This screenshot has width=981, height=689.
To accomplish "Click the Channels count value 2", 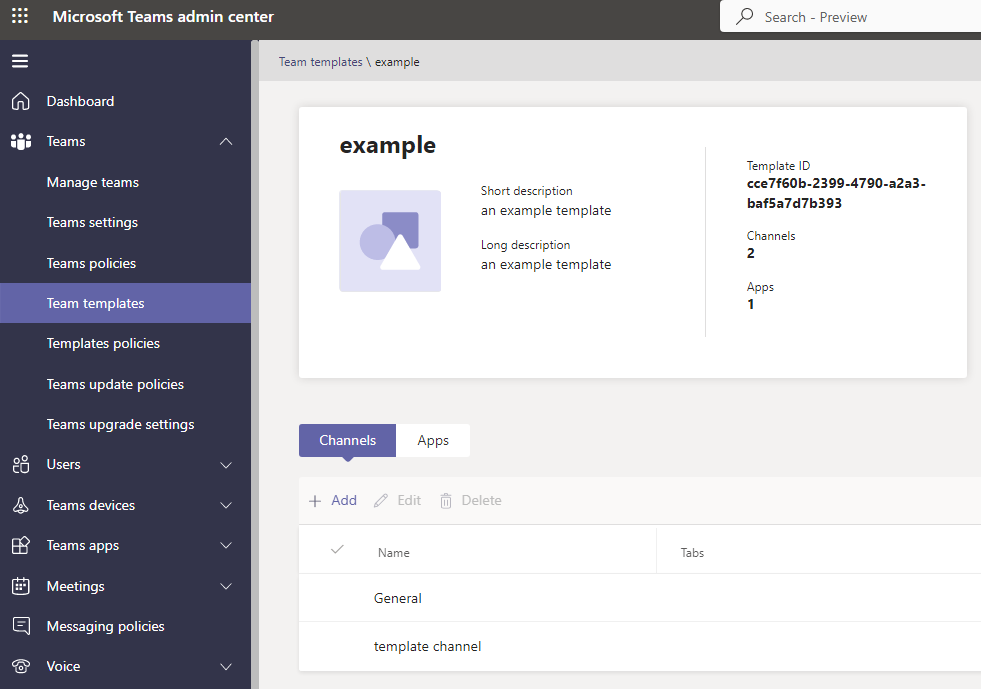I will pyautogui.click(x=751, y=253).
